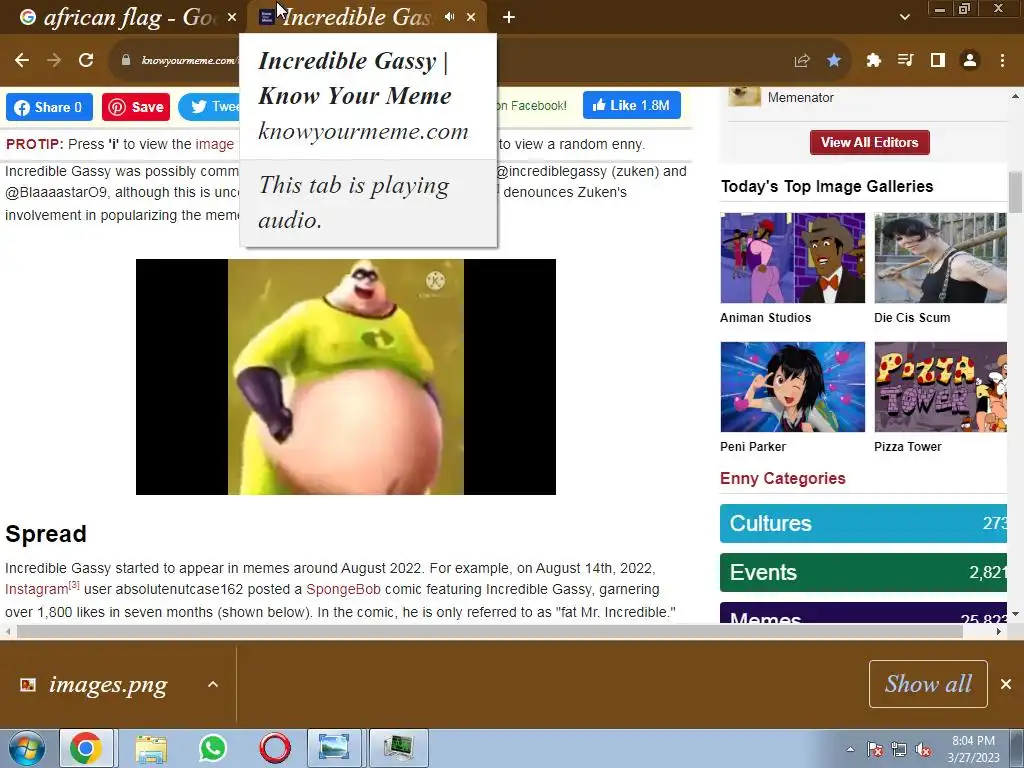This screenshot has width=1024, height=768.
Task: Click the Chrome taskbar icon
Action: [x=86, y=748]
